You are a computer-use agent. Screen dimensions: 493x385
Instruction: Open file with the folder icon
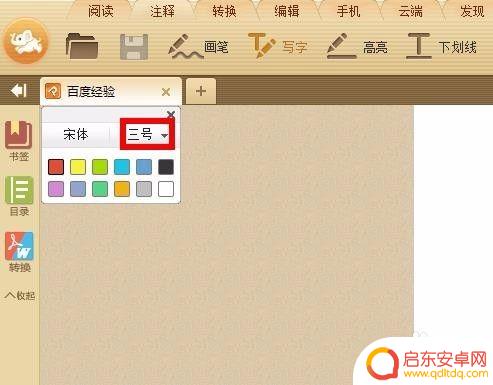tap(82, 46)
